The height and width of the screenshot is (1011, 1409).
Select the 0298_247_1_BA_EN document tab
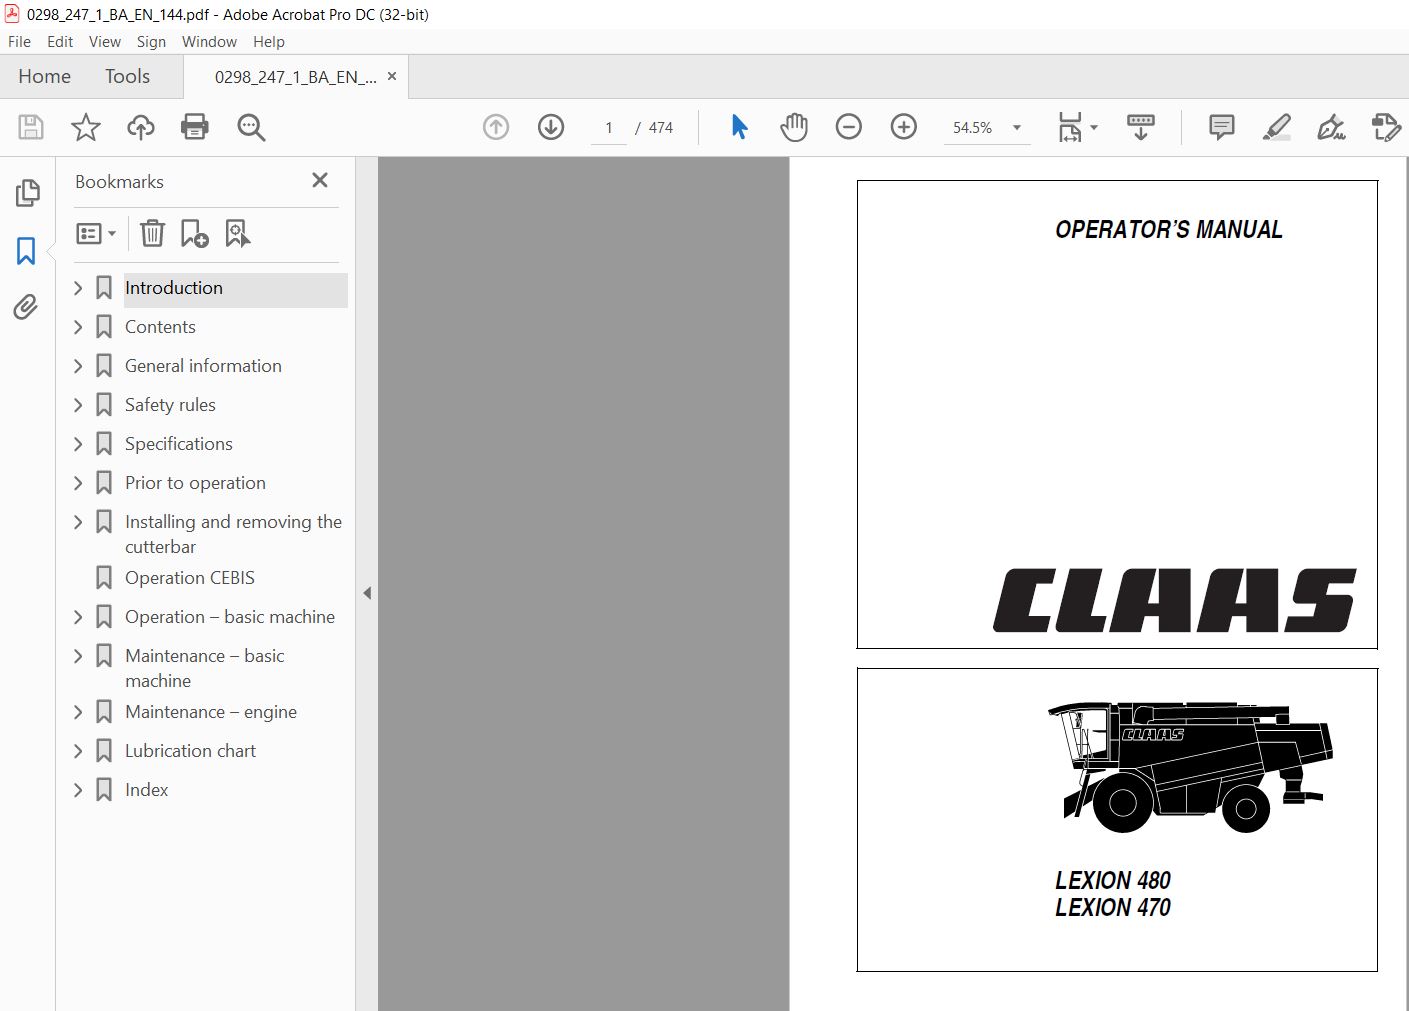point(295,77)
